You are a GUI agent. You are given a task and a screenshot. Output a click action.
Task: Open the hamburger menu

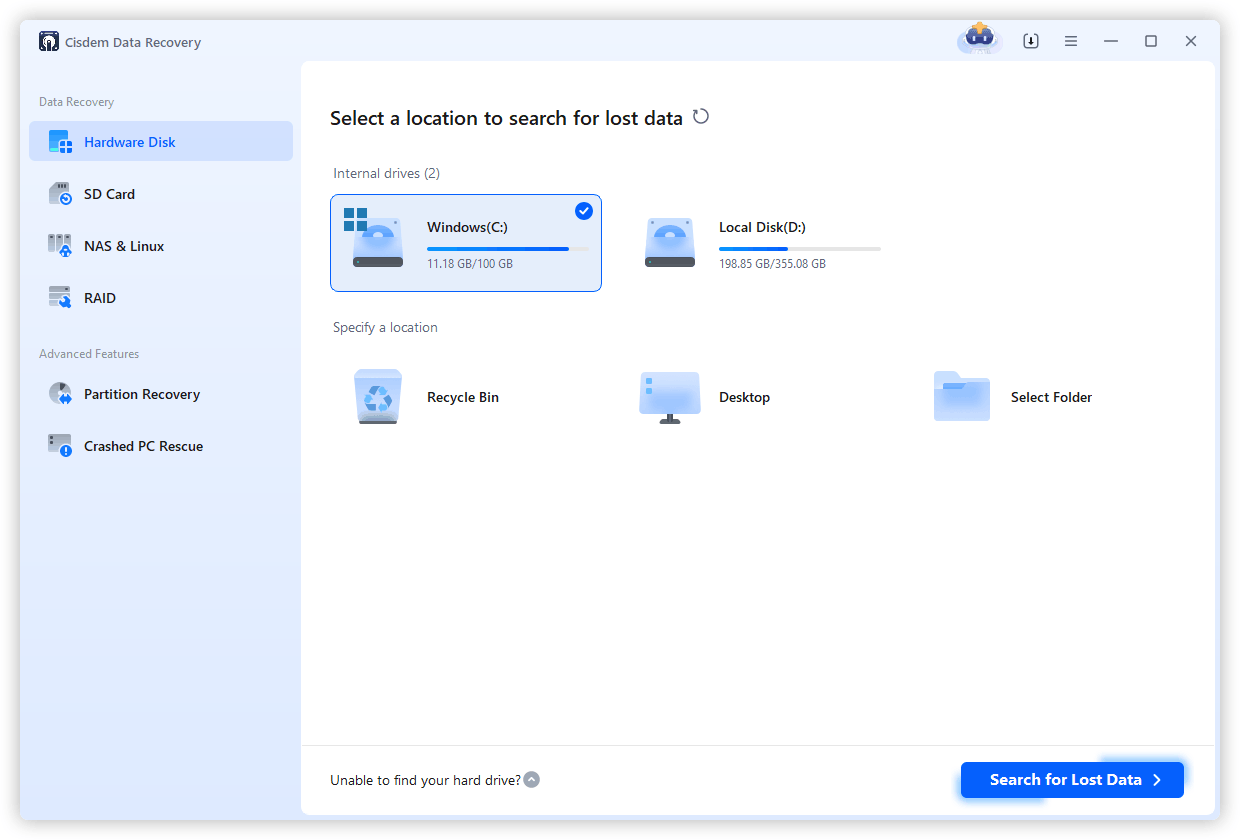1070,40
